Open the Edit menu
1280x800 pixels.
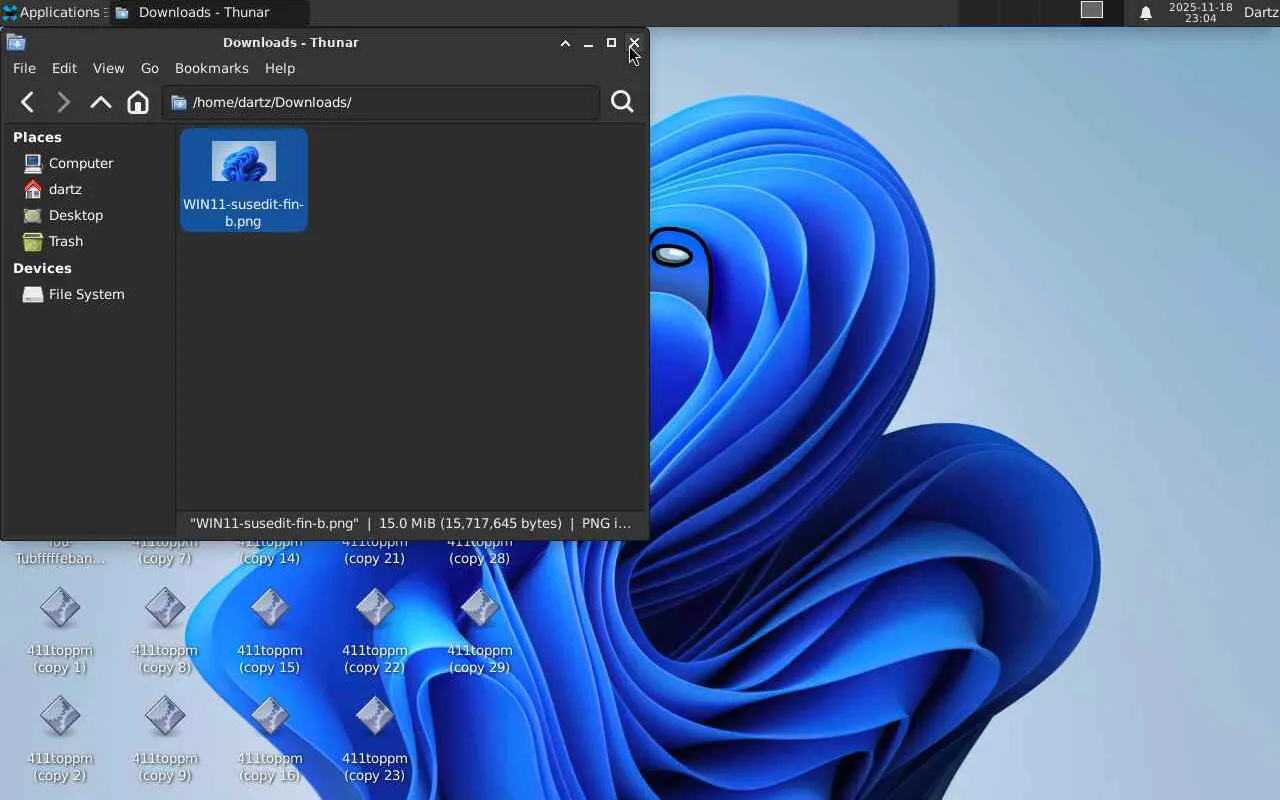click(x=64, y=68)
